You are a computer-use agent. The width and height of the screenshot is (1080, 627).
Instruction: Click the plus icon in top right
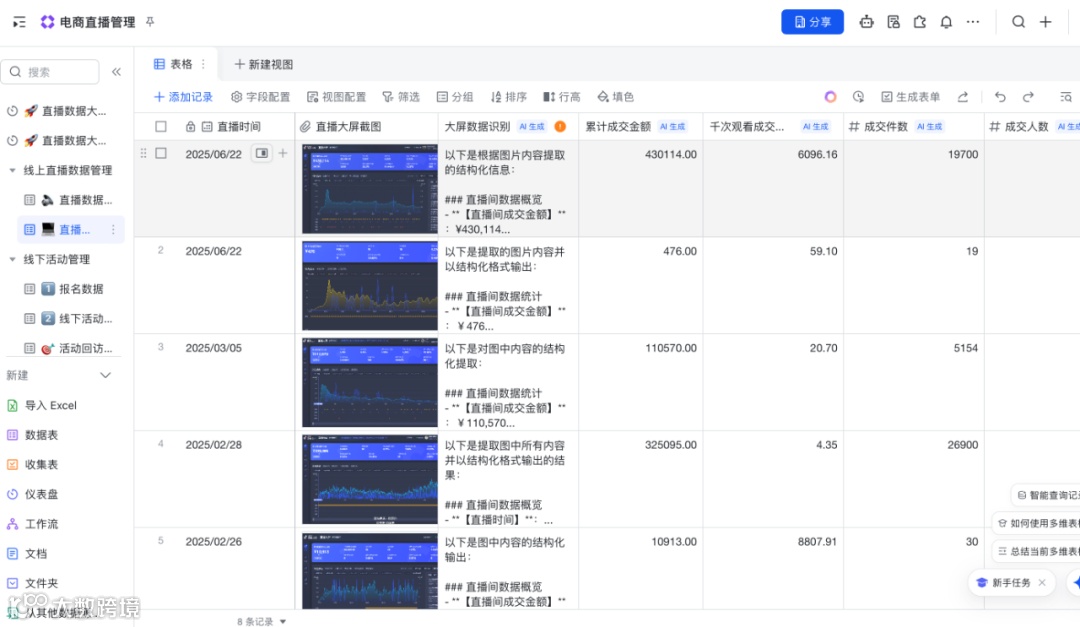point(1046,22)
